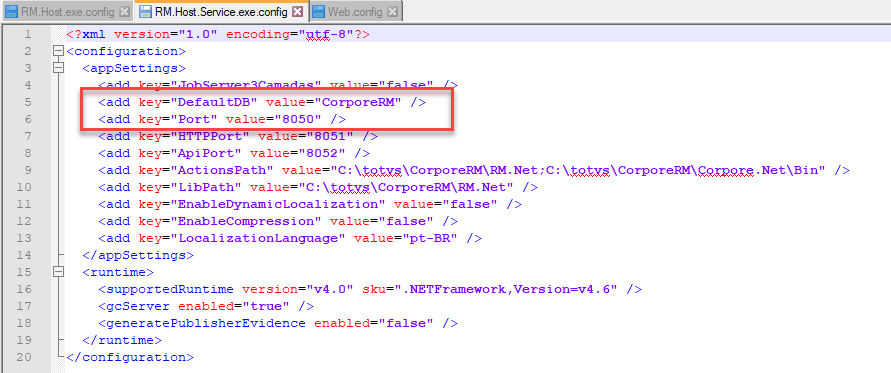The height and width of the screenshot is (373, 891).
Task: Click the "generatePublisherEvidence" element text
Action: click(x=206, y=324)
